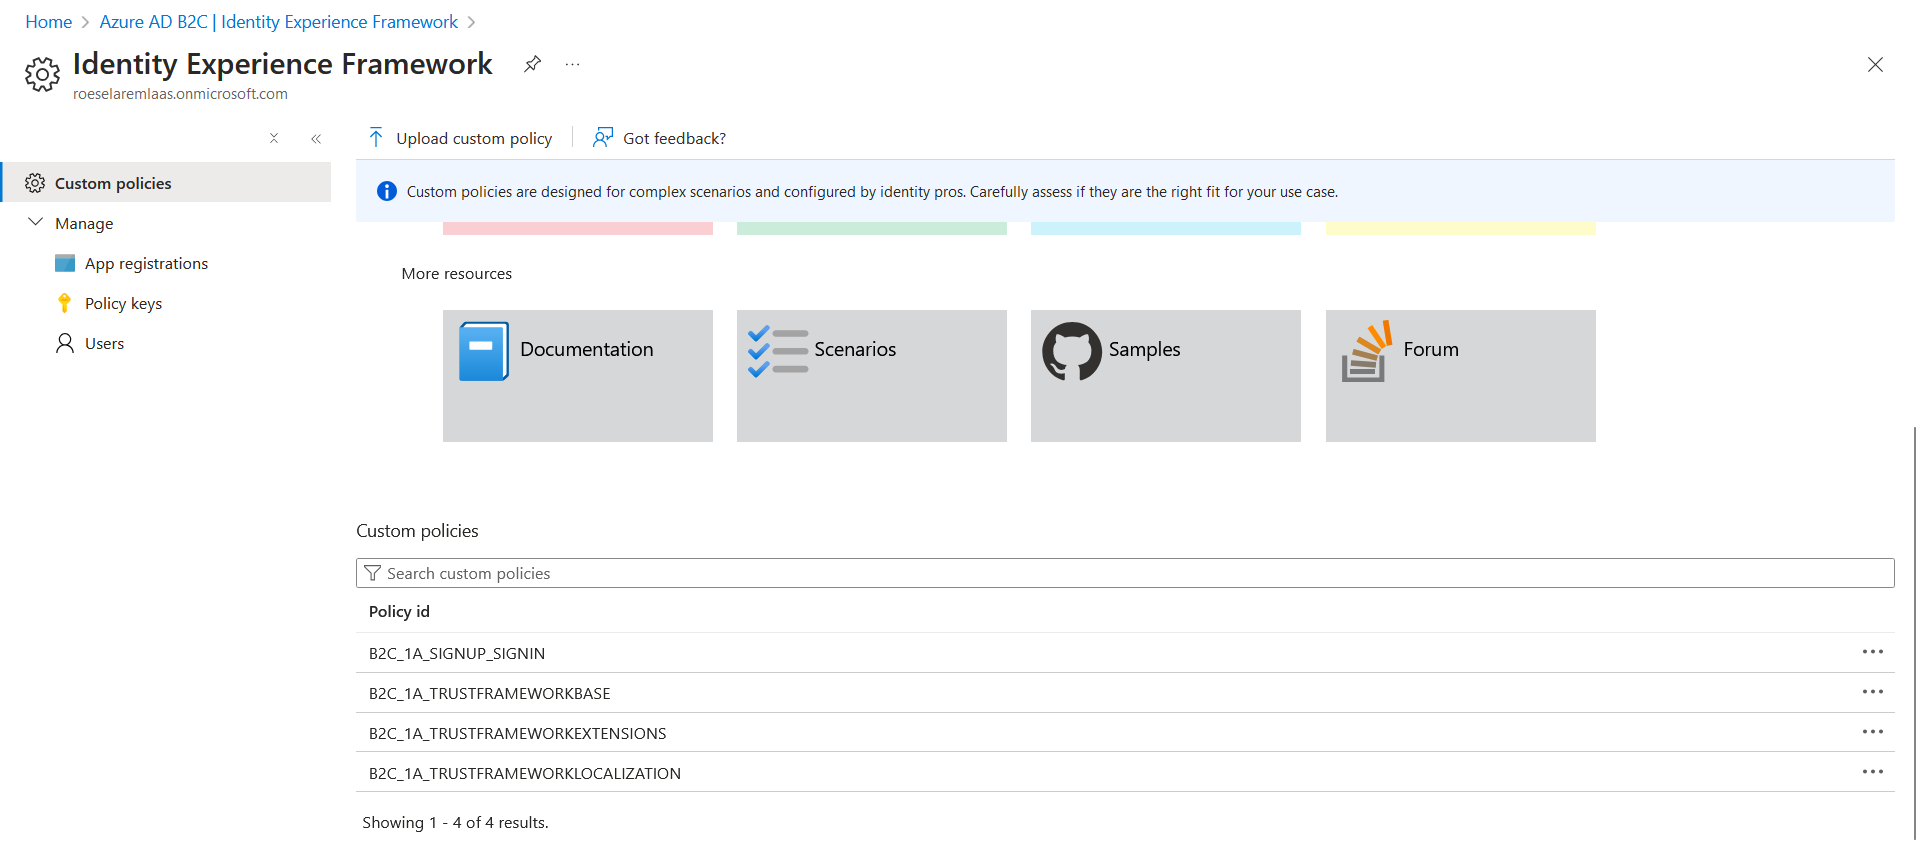Sort by the Policy id column header
This screenshot has width=1916, height=863.
click(x=399, y=611)
